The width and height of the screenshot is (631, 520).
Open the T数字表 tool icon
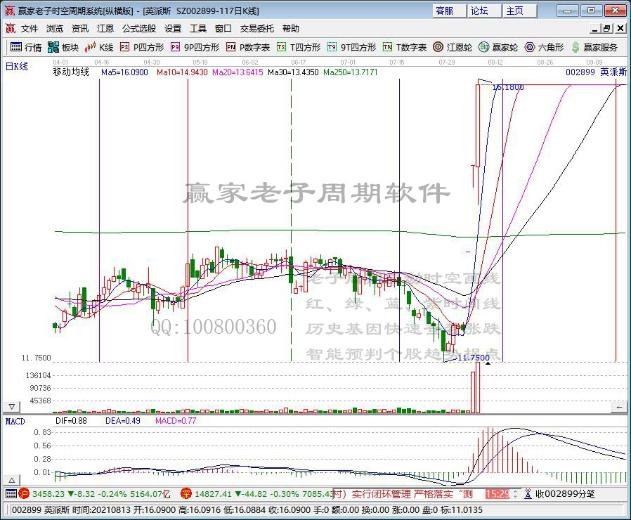[387, 47]
